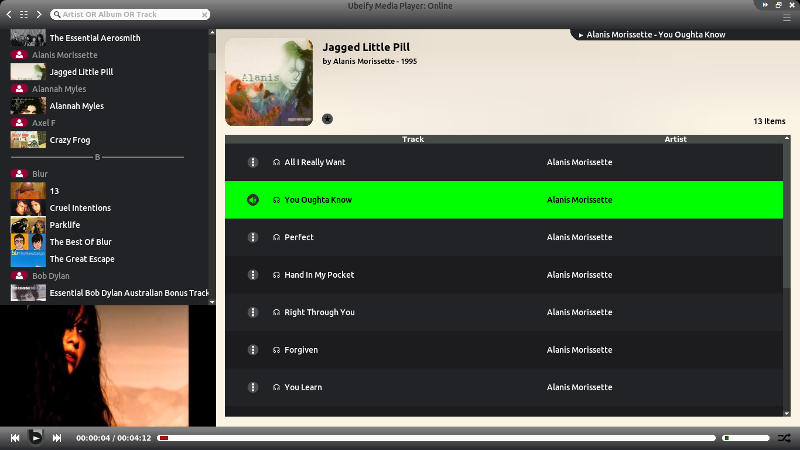The image size is (800, 450).
Task: Select track title Forgiven
Action: 301,350
